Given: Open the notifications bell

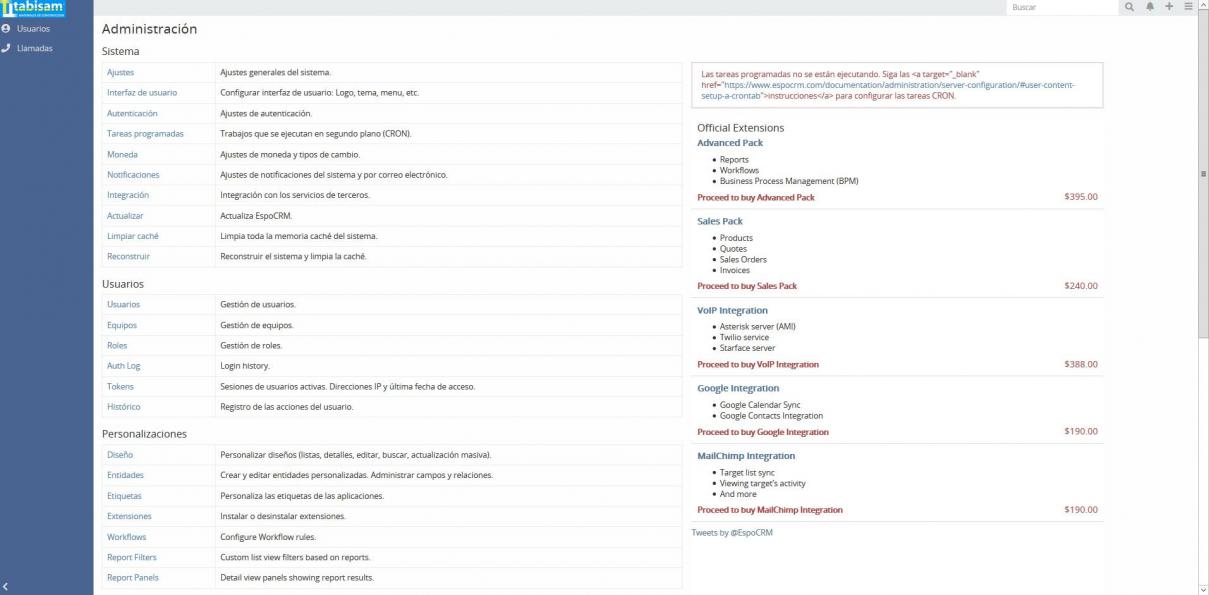Looking at the screenshot, I should coord(1150,7).
